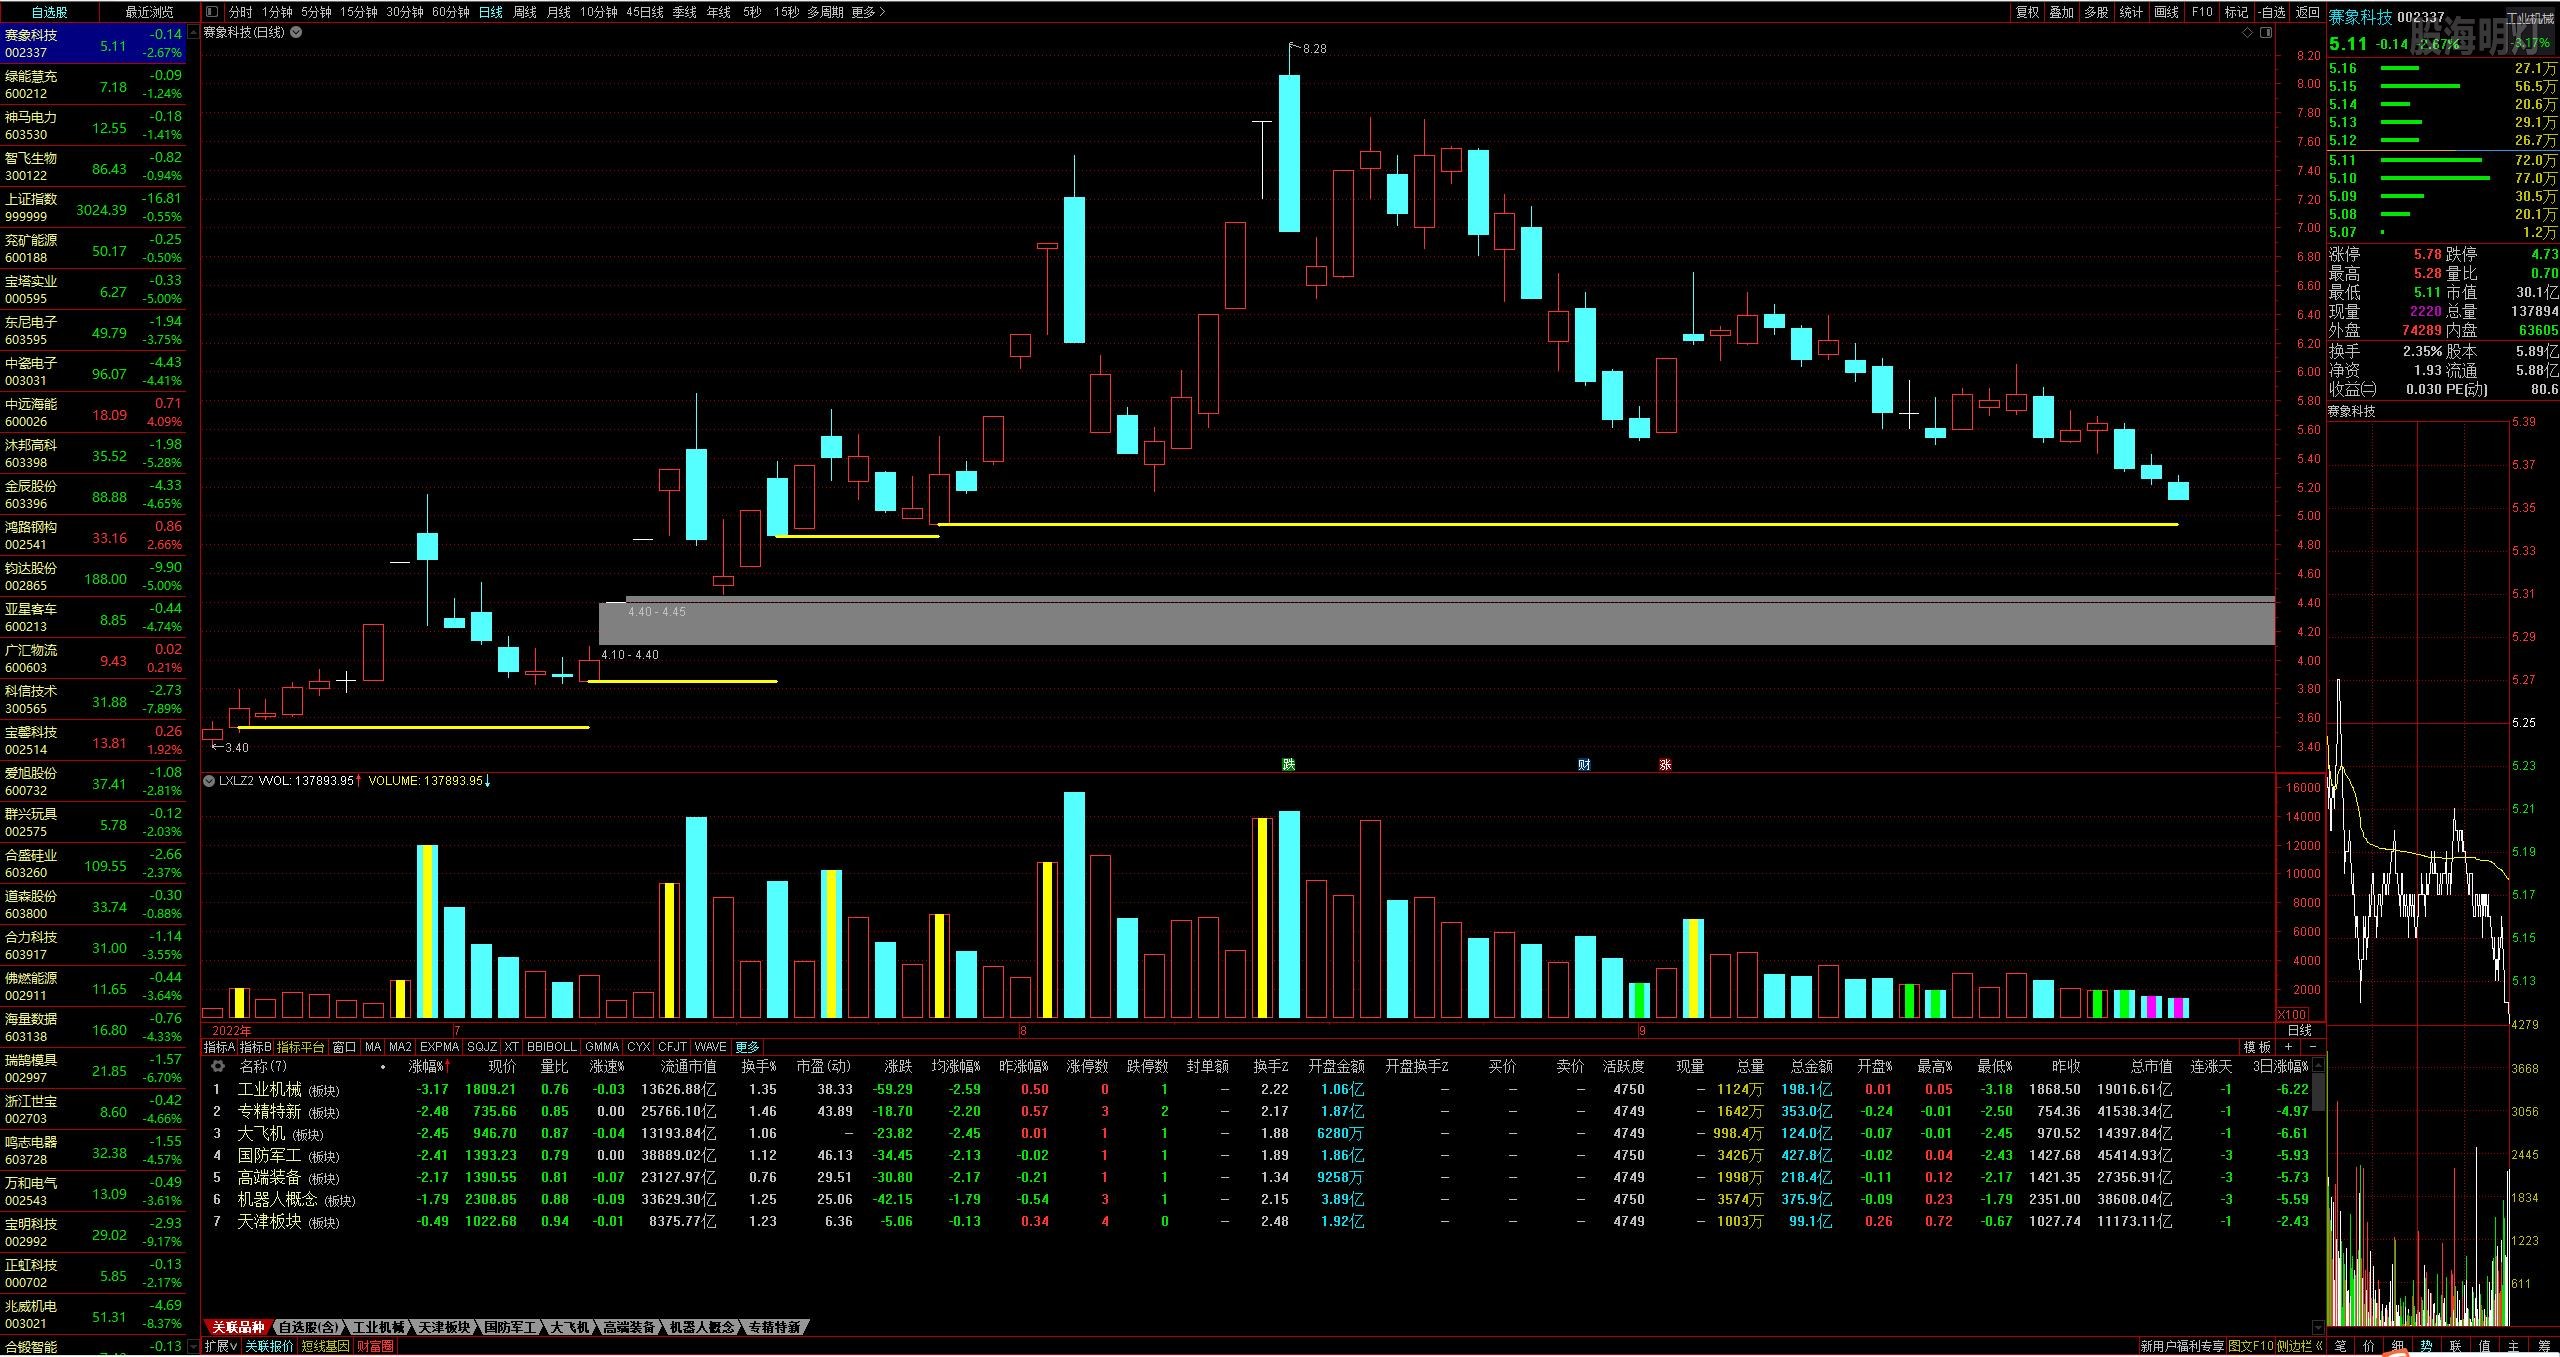Viewport: 2560px width, 1357px height.
Task: Select 工业机械 bottom tab
Action: [x=378, y=1327]
